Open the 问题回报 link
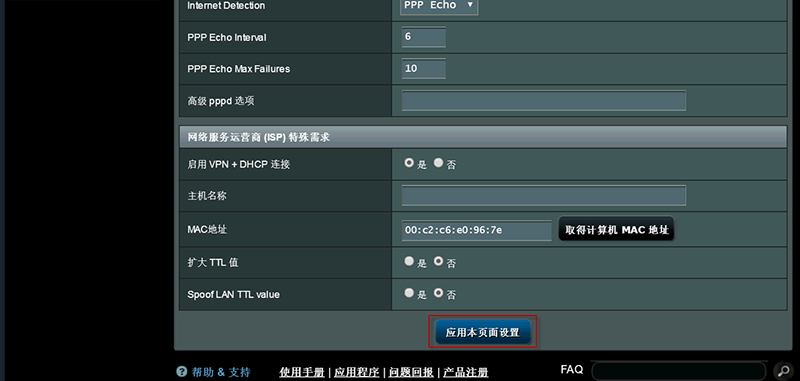The width and height of the screenshot is (800, 381). coord(411,372)
